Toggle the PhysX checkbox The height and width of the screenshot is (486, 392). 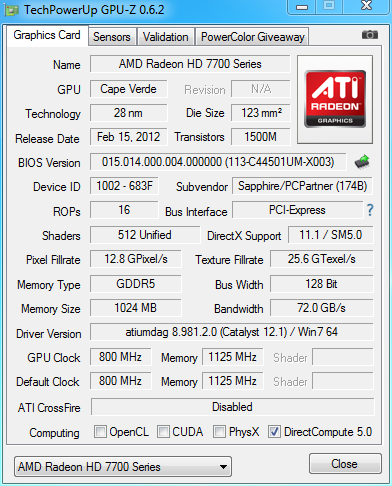pyautogui.click(x=220, y=431)
